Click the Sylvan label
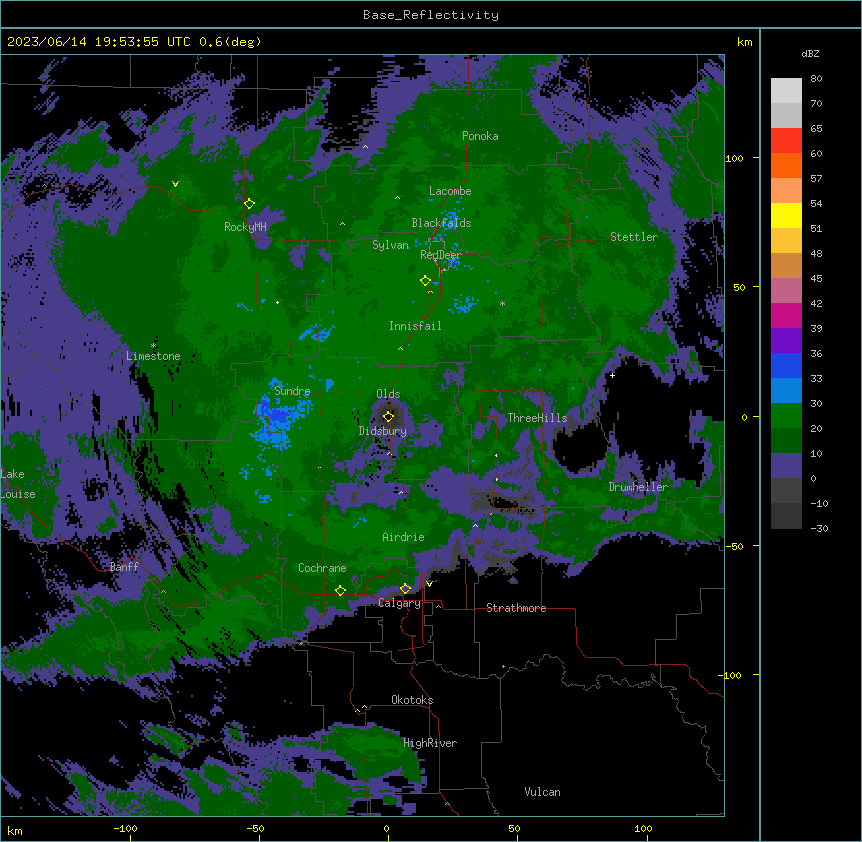862x842 pixels. tap(390, 245)
